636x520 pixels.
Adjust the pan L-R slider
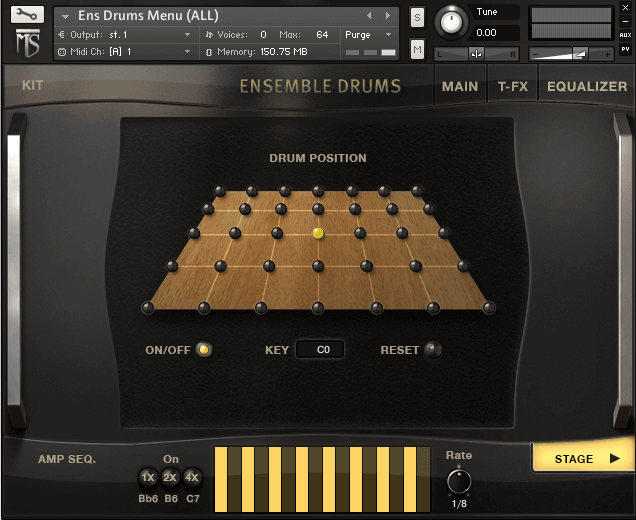point(476,54)
